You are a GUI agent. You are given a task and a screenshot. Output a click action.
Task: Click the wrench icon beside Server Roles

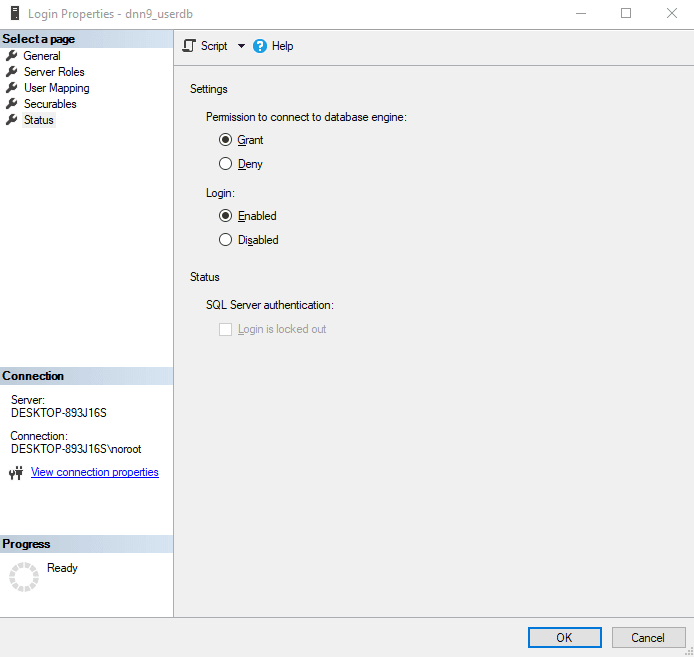(x=12, y=72)
